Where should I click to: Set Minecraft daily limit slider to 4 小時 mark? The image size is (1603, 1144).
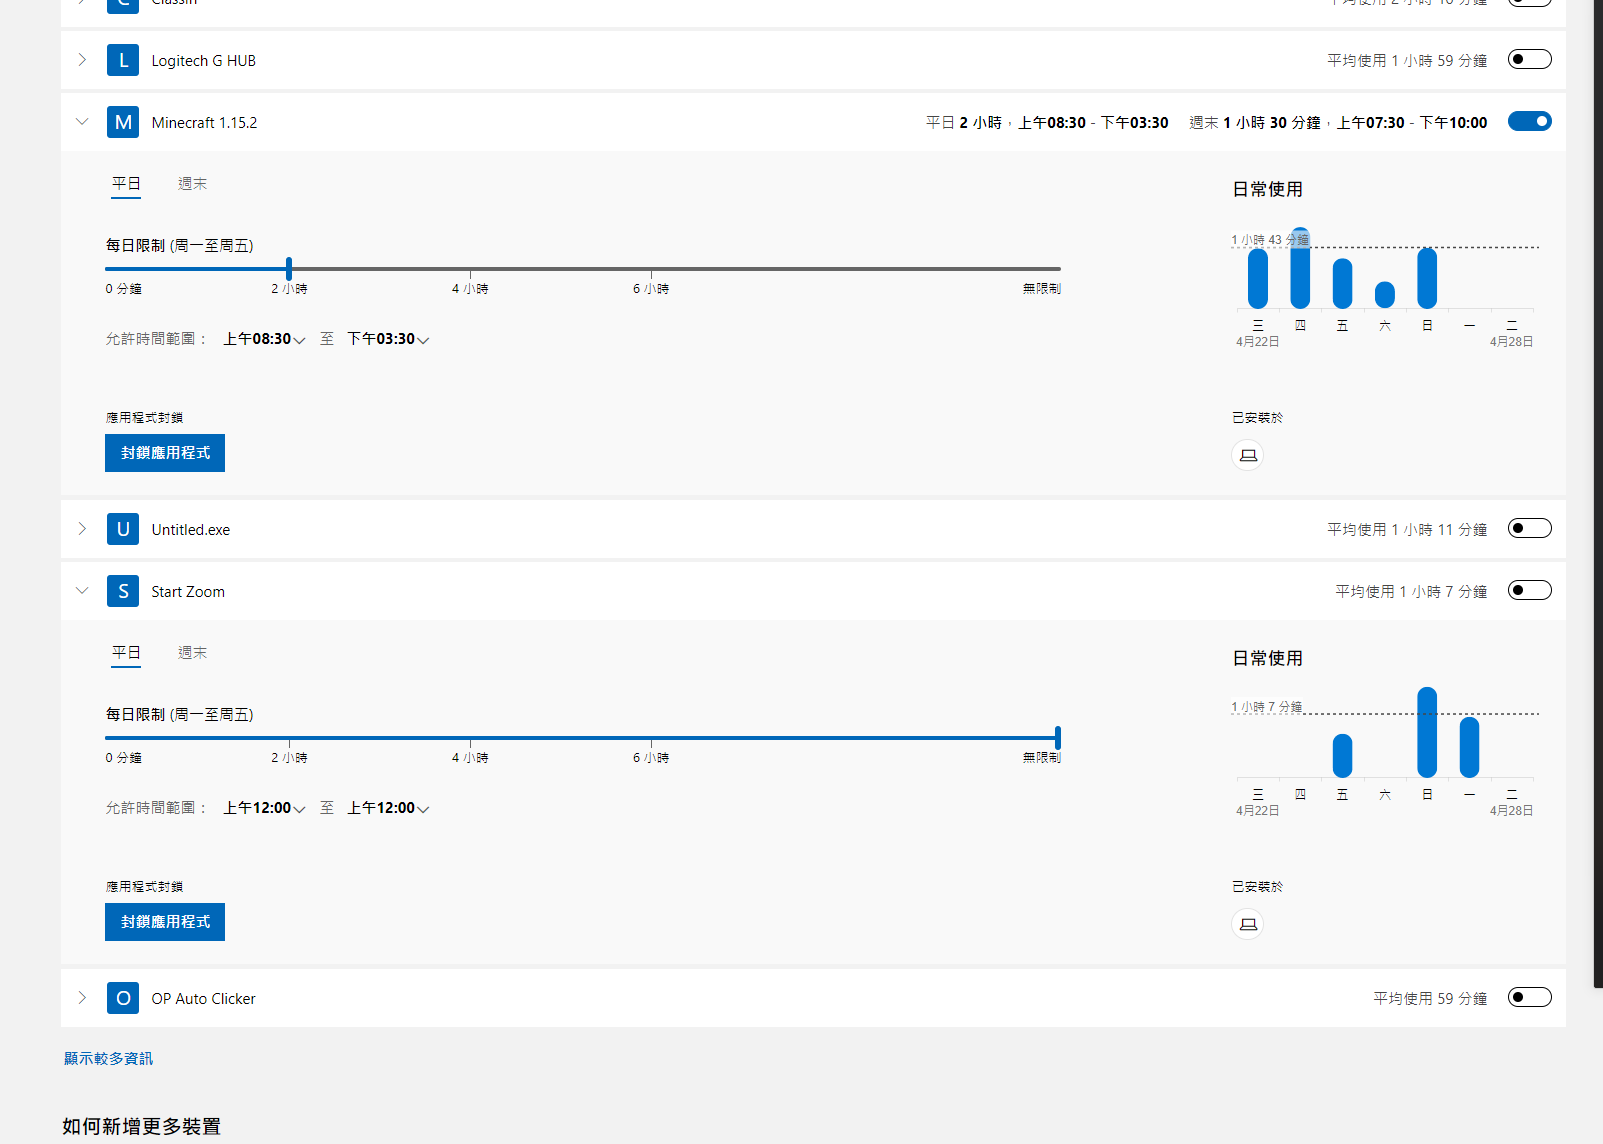470,269
